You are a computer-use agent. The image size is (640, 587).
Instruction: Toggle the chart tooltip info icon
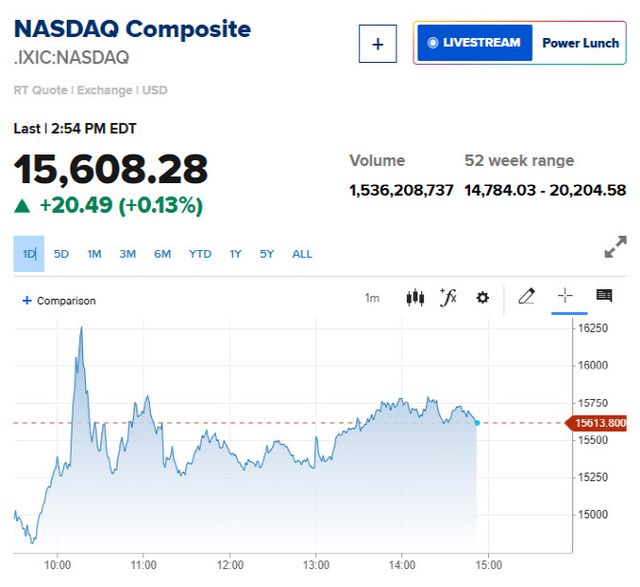604,296
